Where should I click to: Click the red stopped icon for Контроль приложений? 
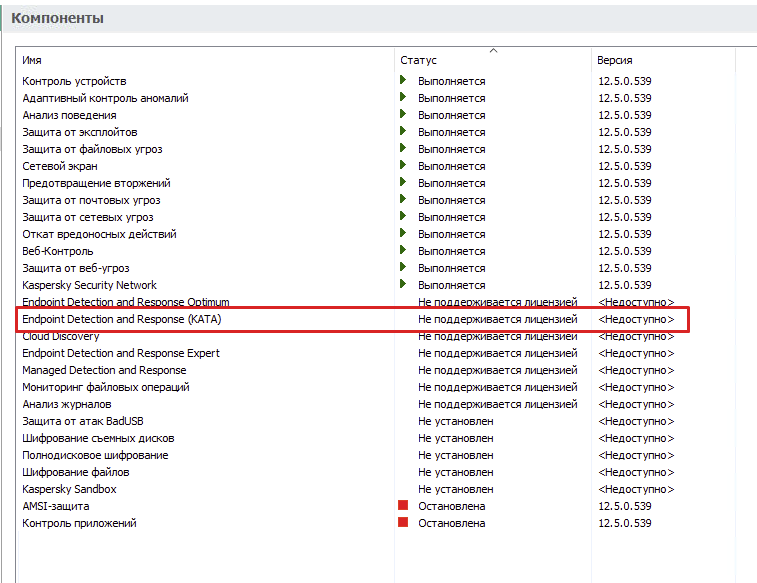tap(403, 522)
